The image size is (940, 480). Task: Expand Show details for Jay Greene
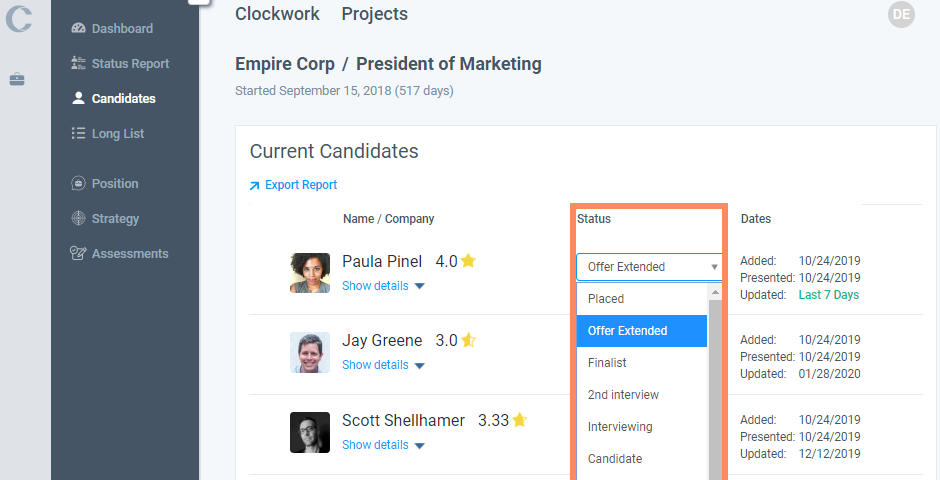383,365
